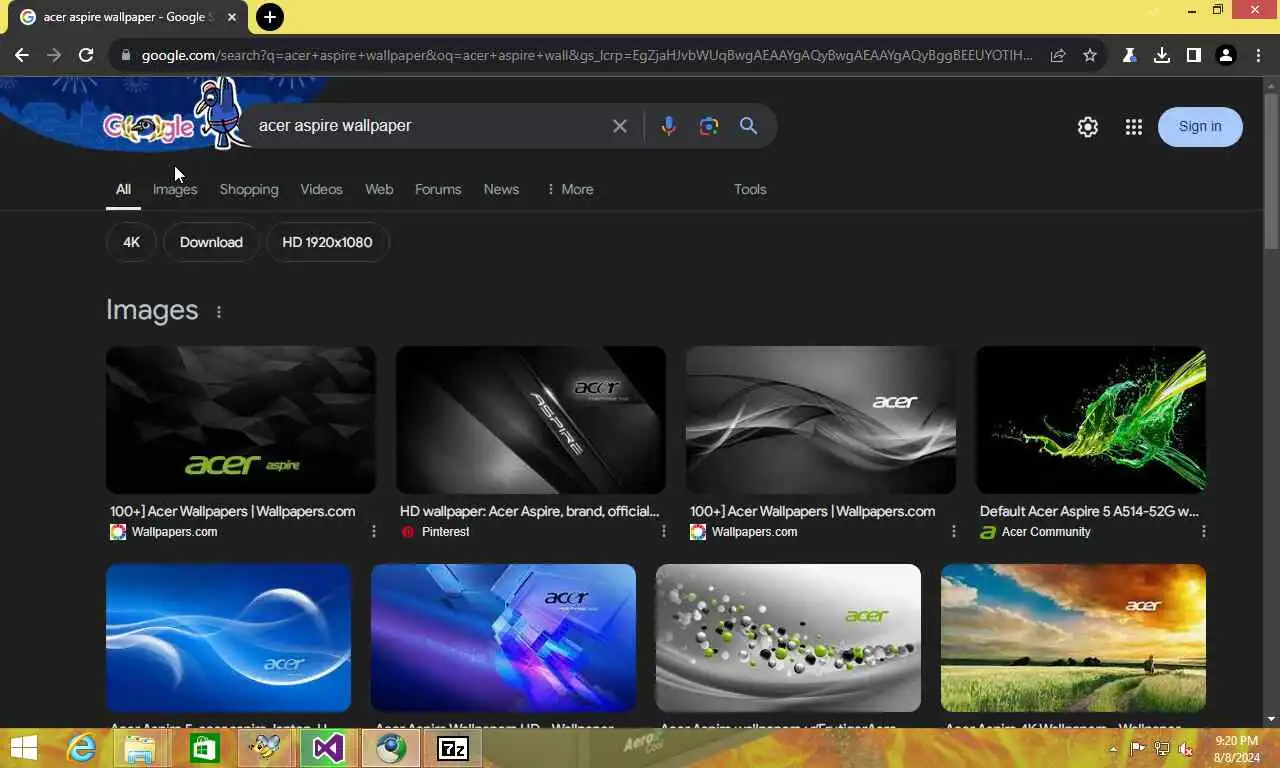
Task: Share this page from address bar
Action: coord(1058,56)
